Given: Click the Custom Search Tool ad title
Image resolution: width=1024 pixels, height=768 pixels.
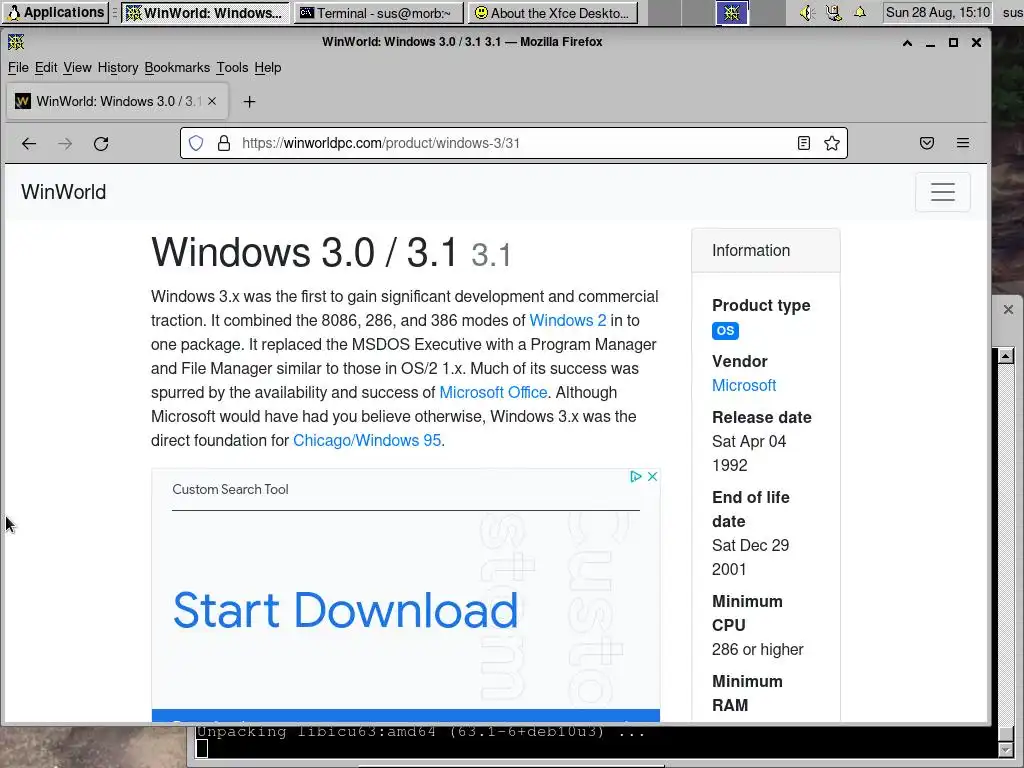Looking at the screenshot, I should [x=230, y=489].
